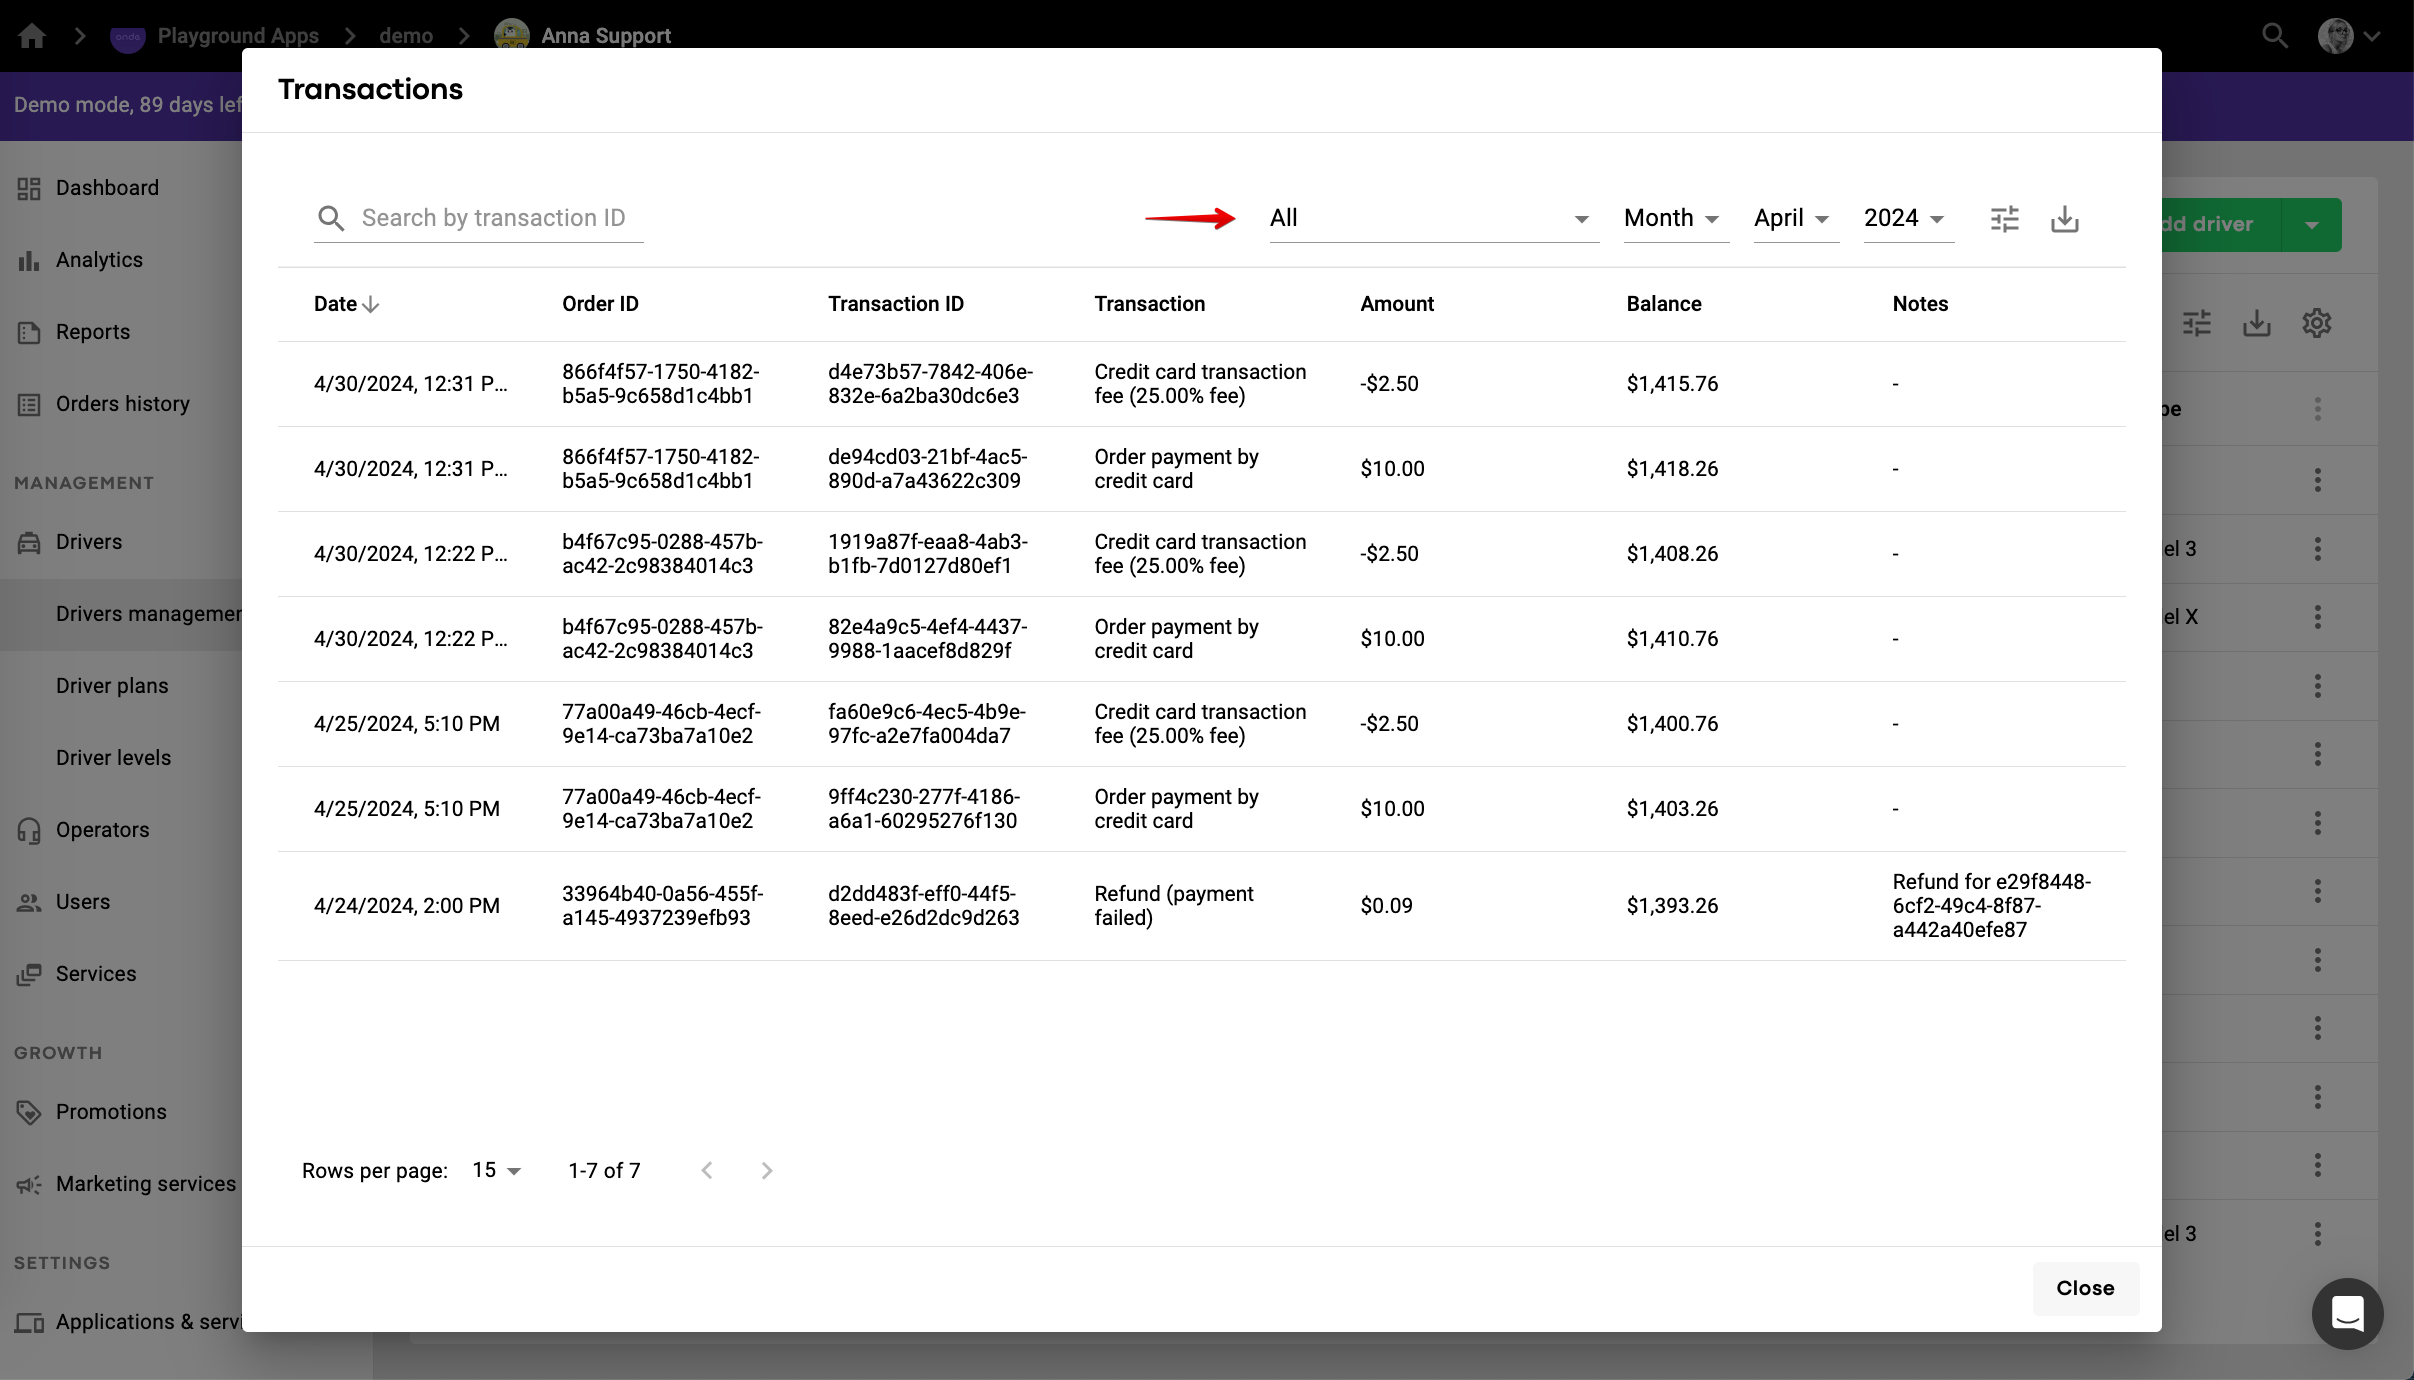Image resolution: width=2414 pixels, height=1380 pixels.
Task: Open the transactions filter settings icon
Action: pos(2004,219)
